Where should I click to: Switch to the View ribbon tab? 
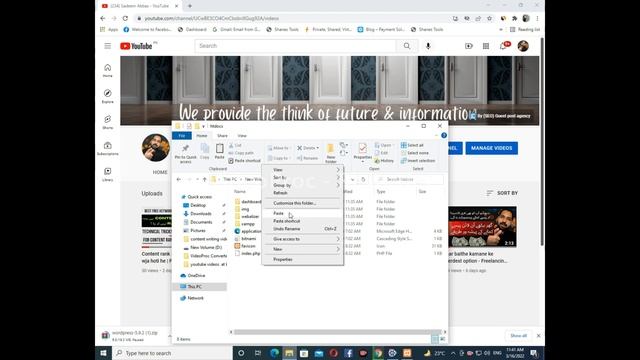(242, 136)
